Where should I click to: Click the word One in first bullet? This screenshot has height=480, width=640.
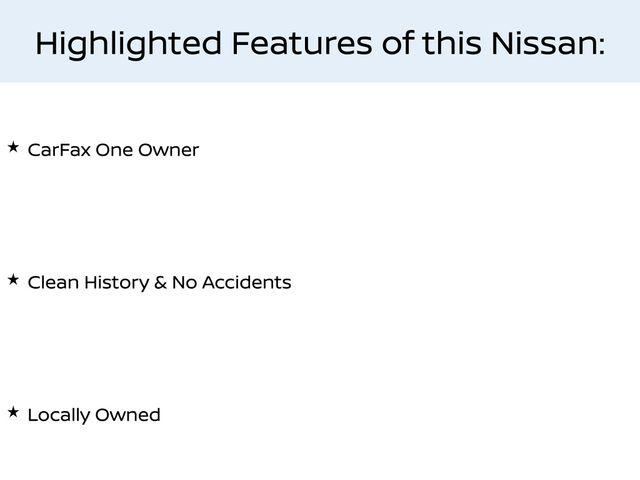(114, 150)
